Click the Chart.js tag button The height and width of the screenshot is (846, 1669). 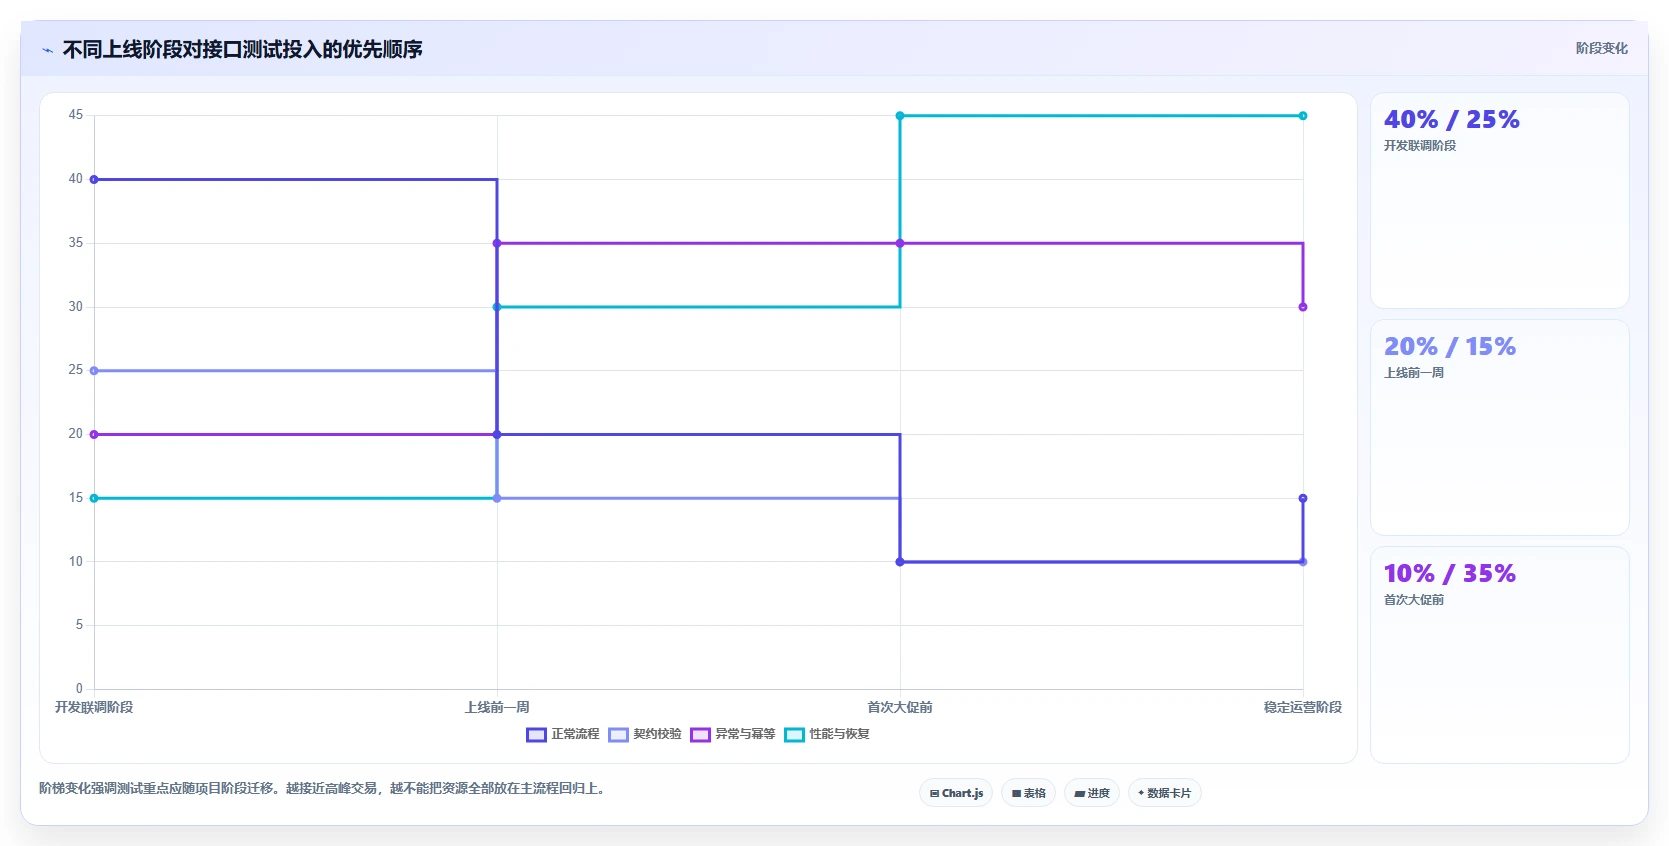point(956,793)
